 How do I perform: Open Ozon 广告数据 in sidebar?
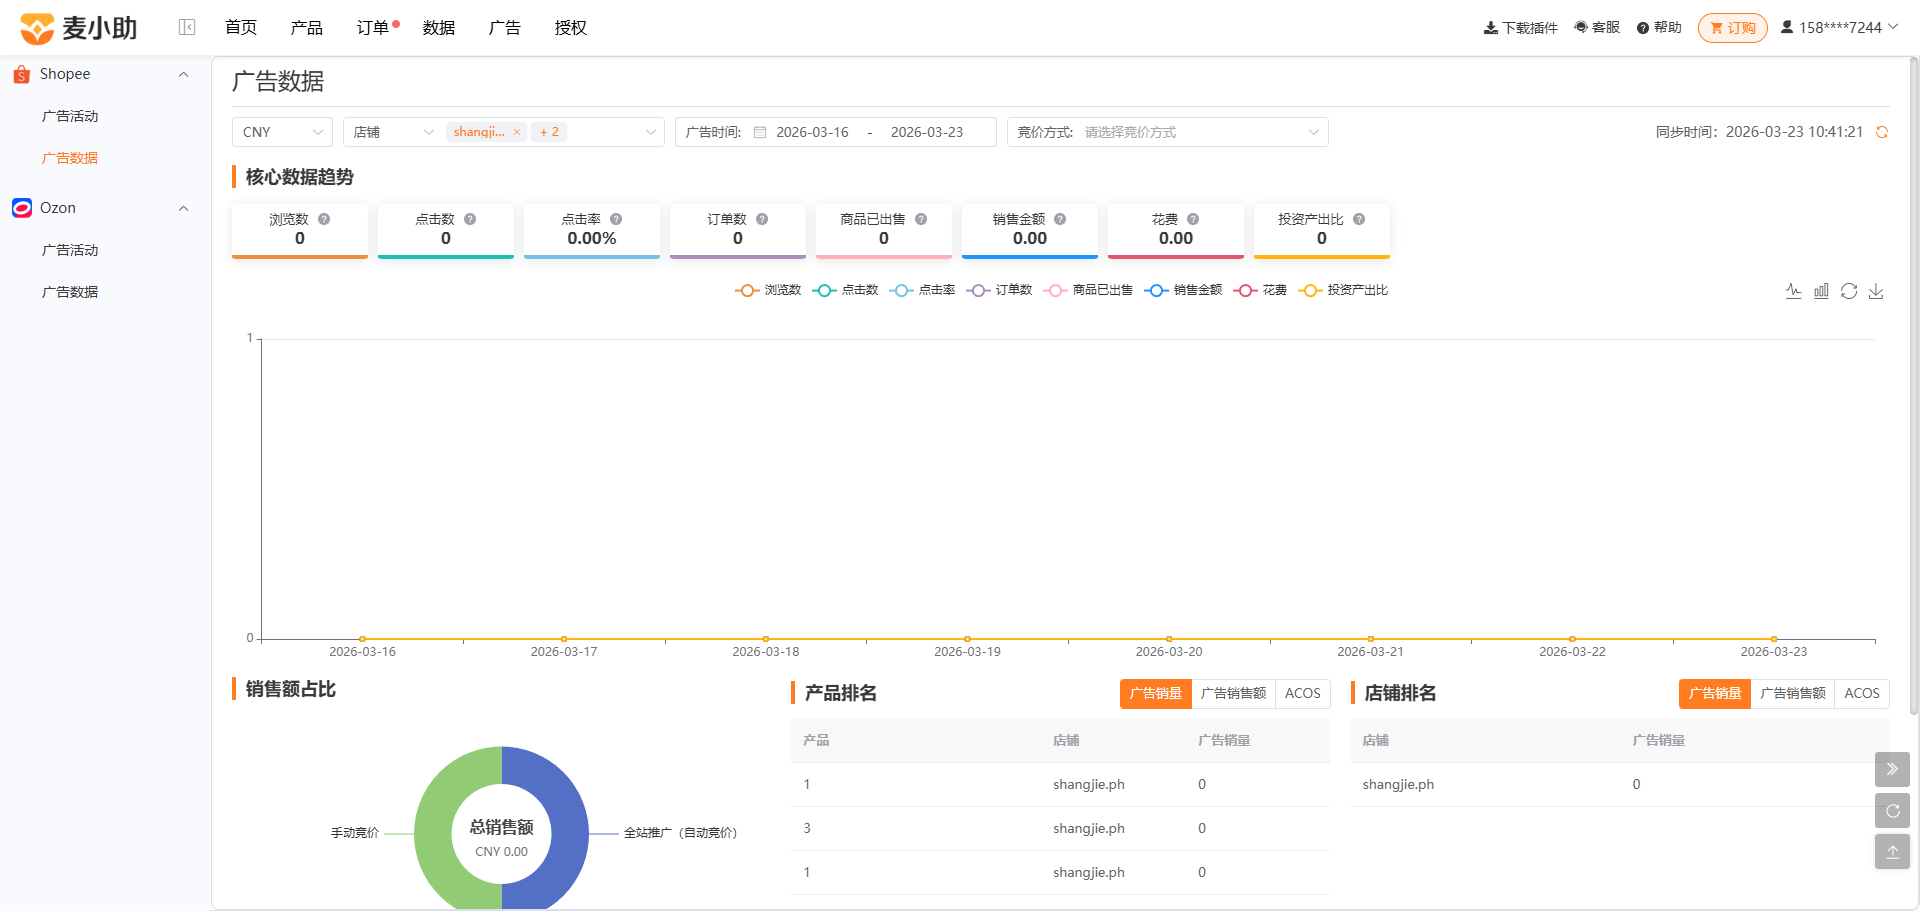[x=70, y=292]
